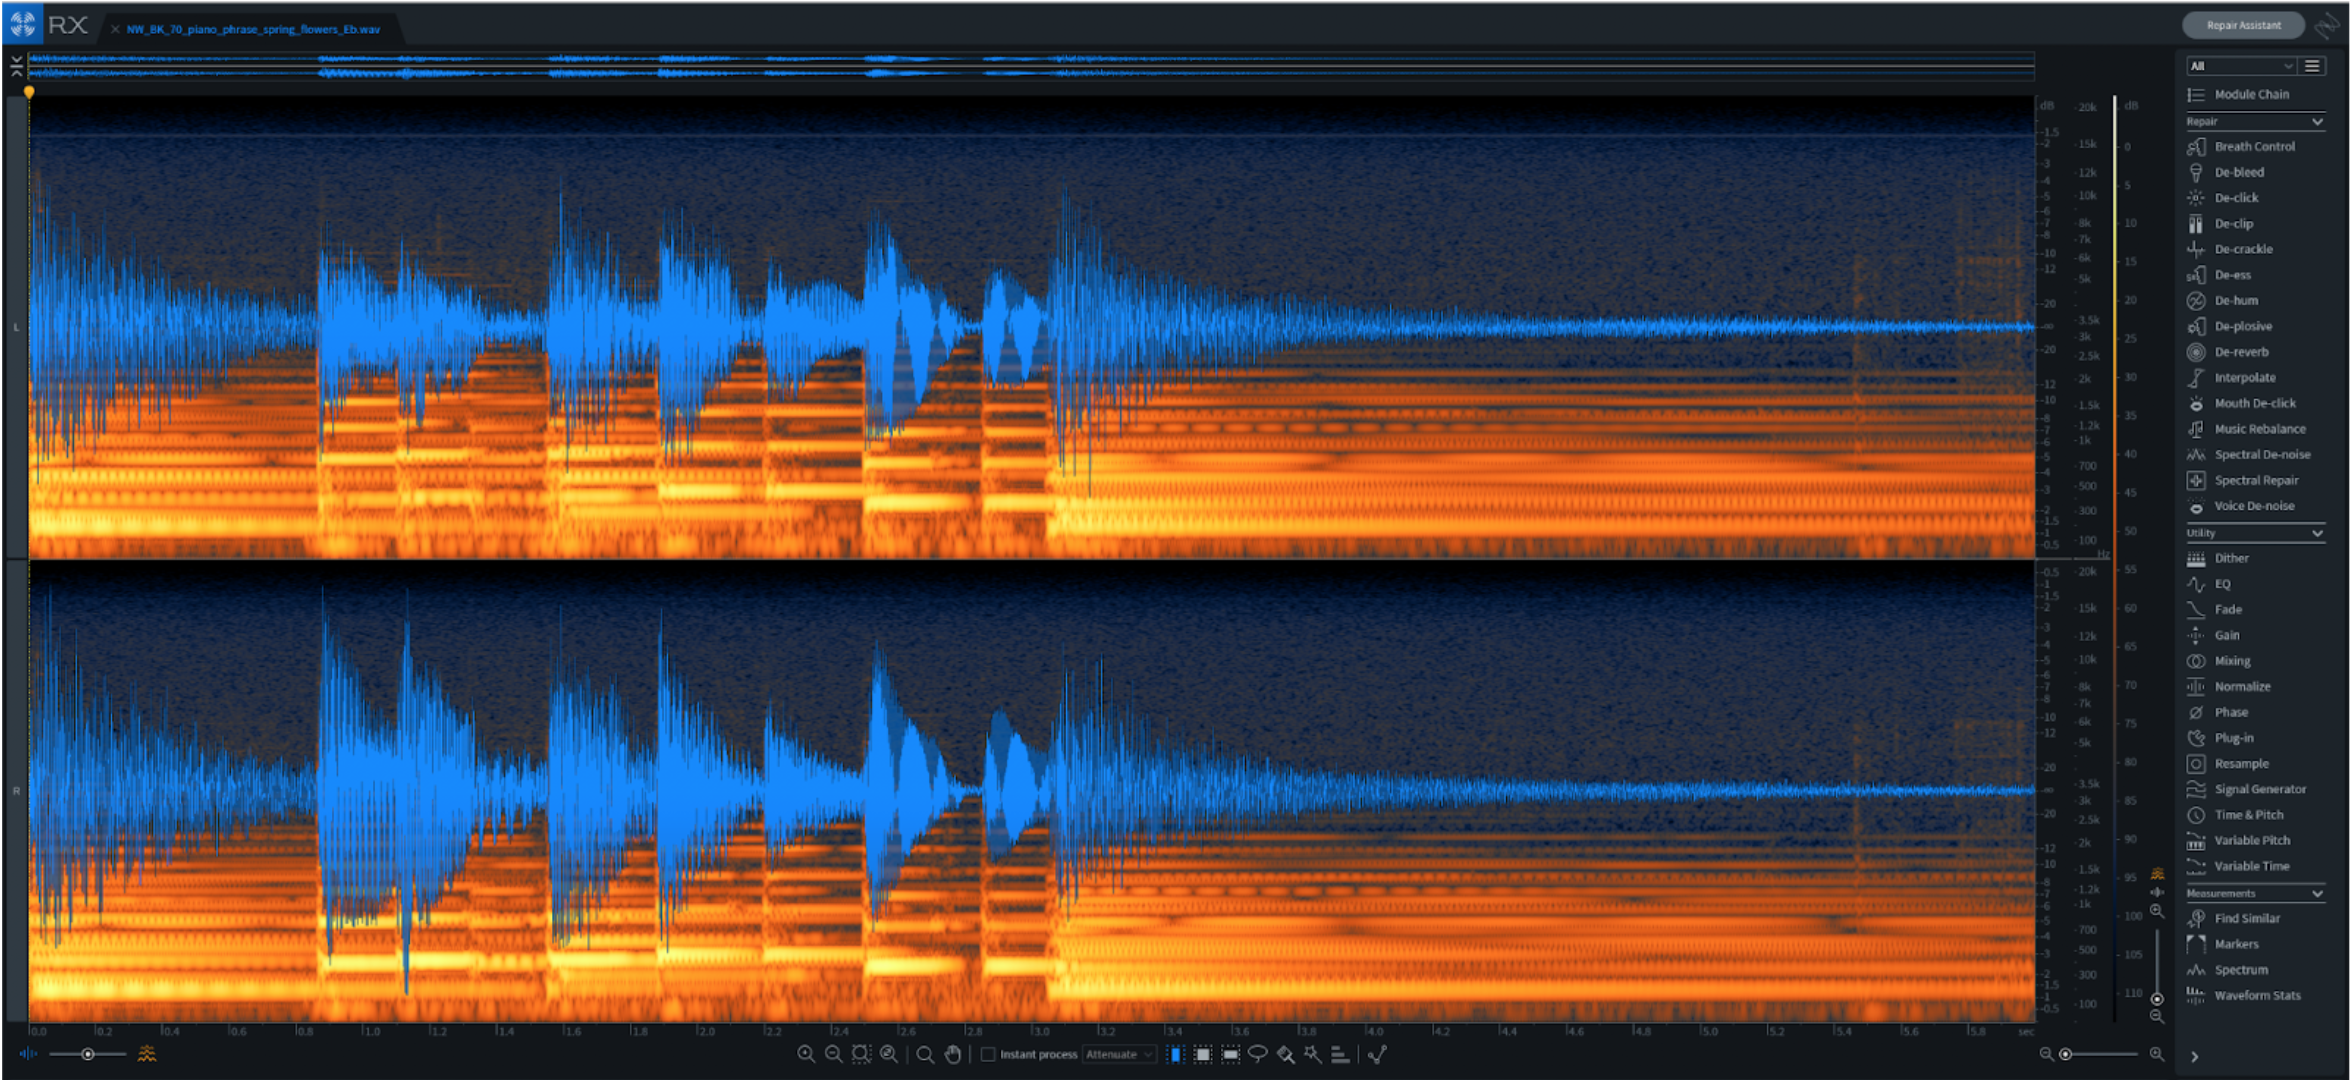Screen dimensions: 2350x1080
Task: Open the Attenuate mode dropdown
Action: 1119,1054
